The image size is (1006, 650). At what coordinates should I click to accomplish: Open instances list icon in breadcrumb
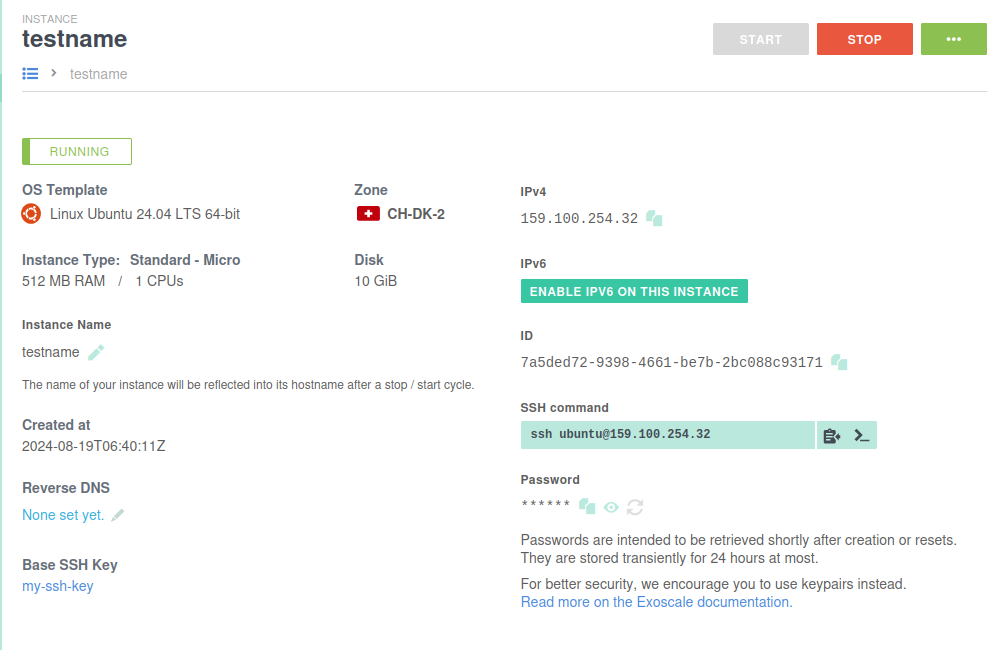[x=30, y=73]
